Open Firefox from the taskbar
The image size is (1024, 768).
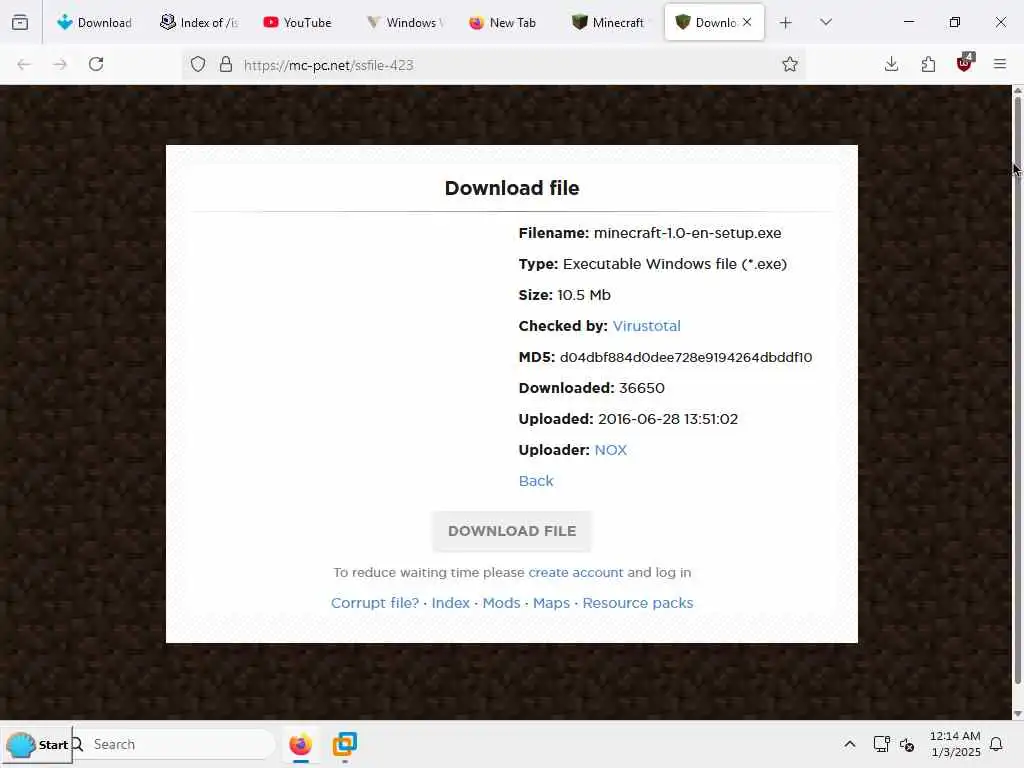pos(300,744)
